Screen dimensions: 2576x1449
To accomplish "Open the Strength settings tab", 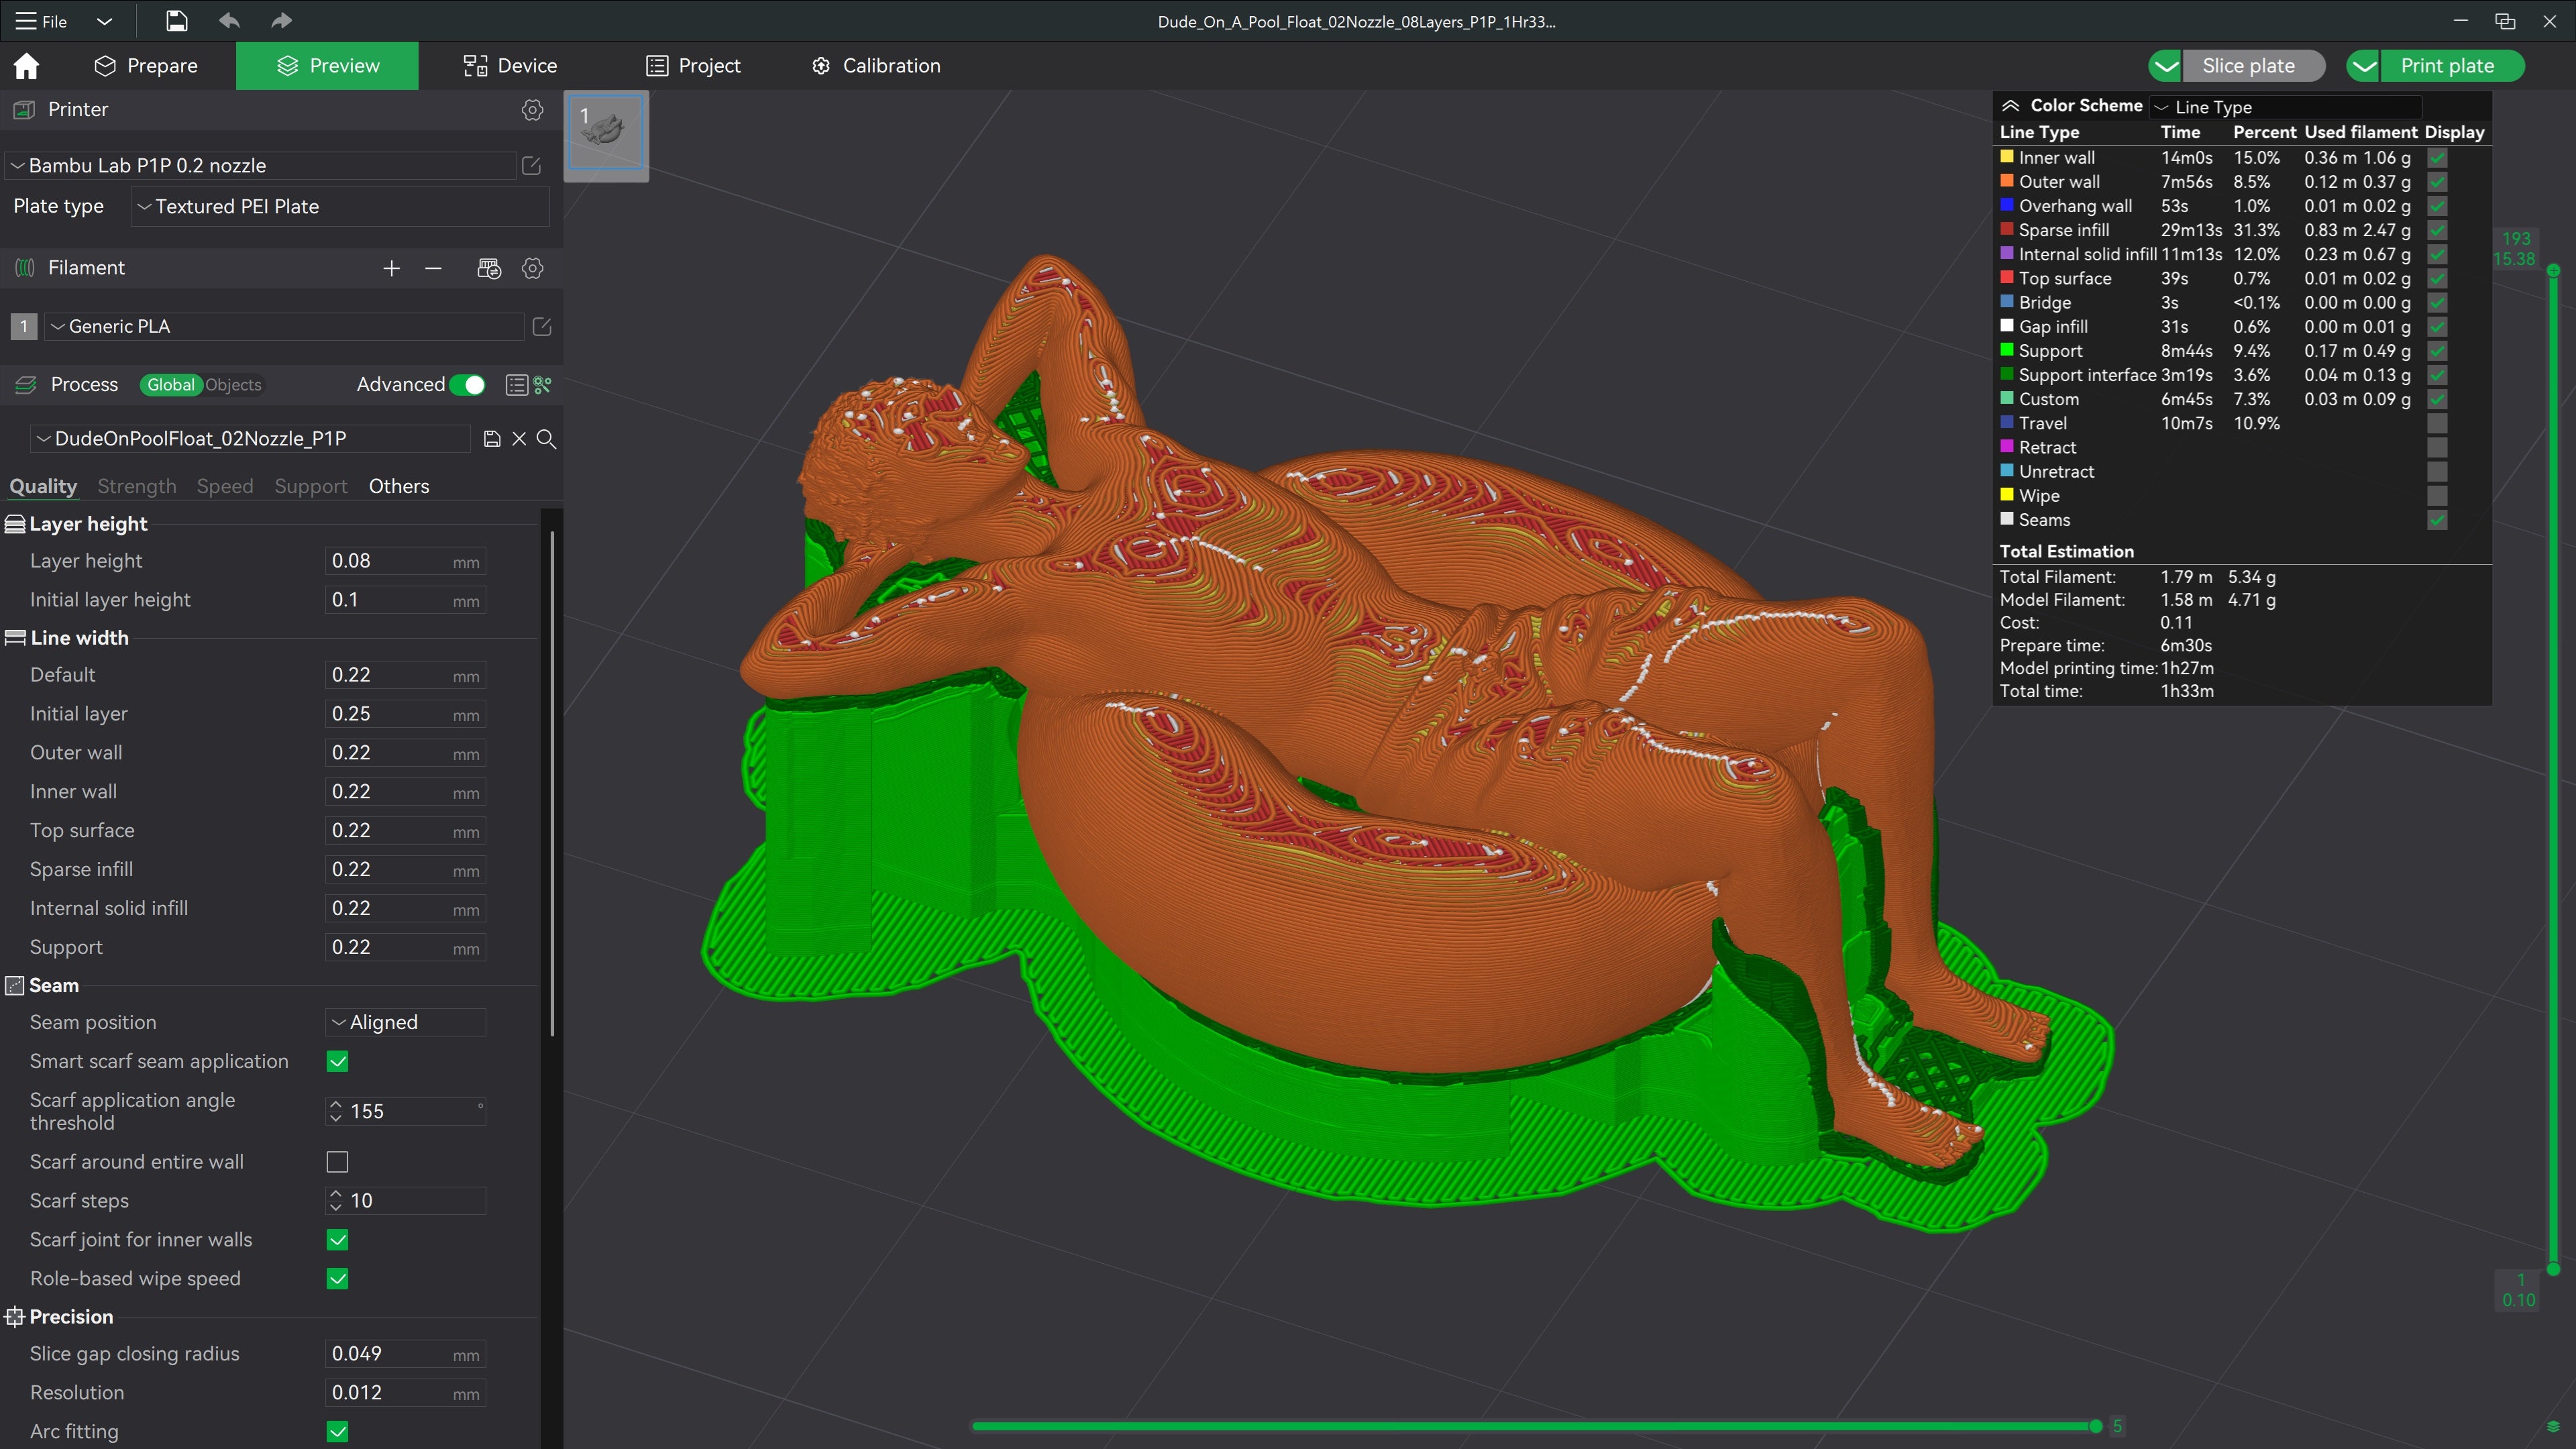I will [x=136, y=486].
